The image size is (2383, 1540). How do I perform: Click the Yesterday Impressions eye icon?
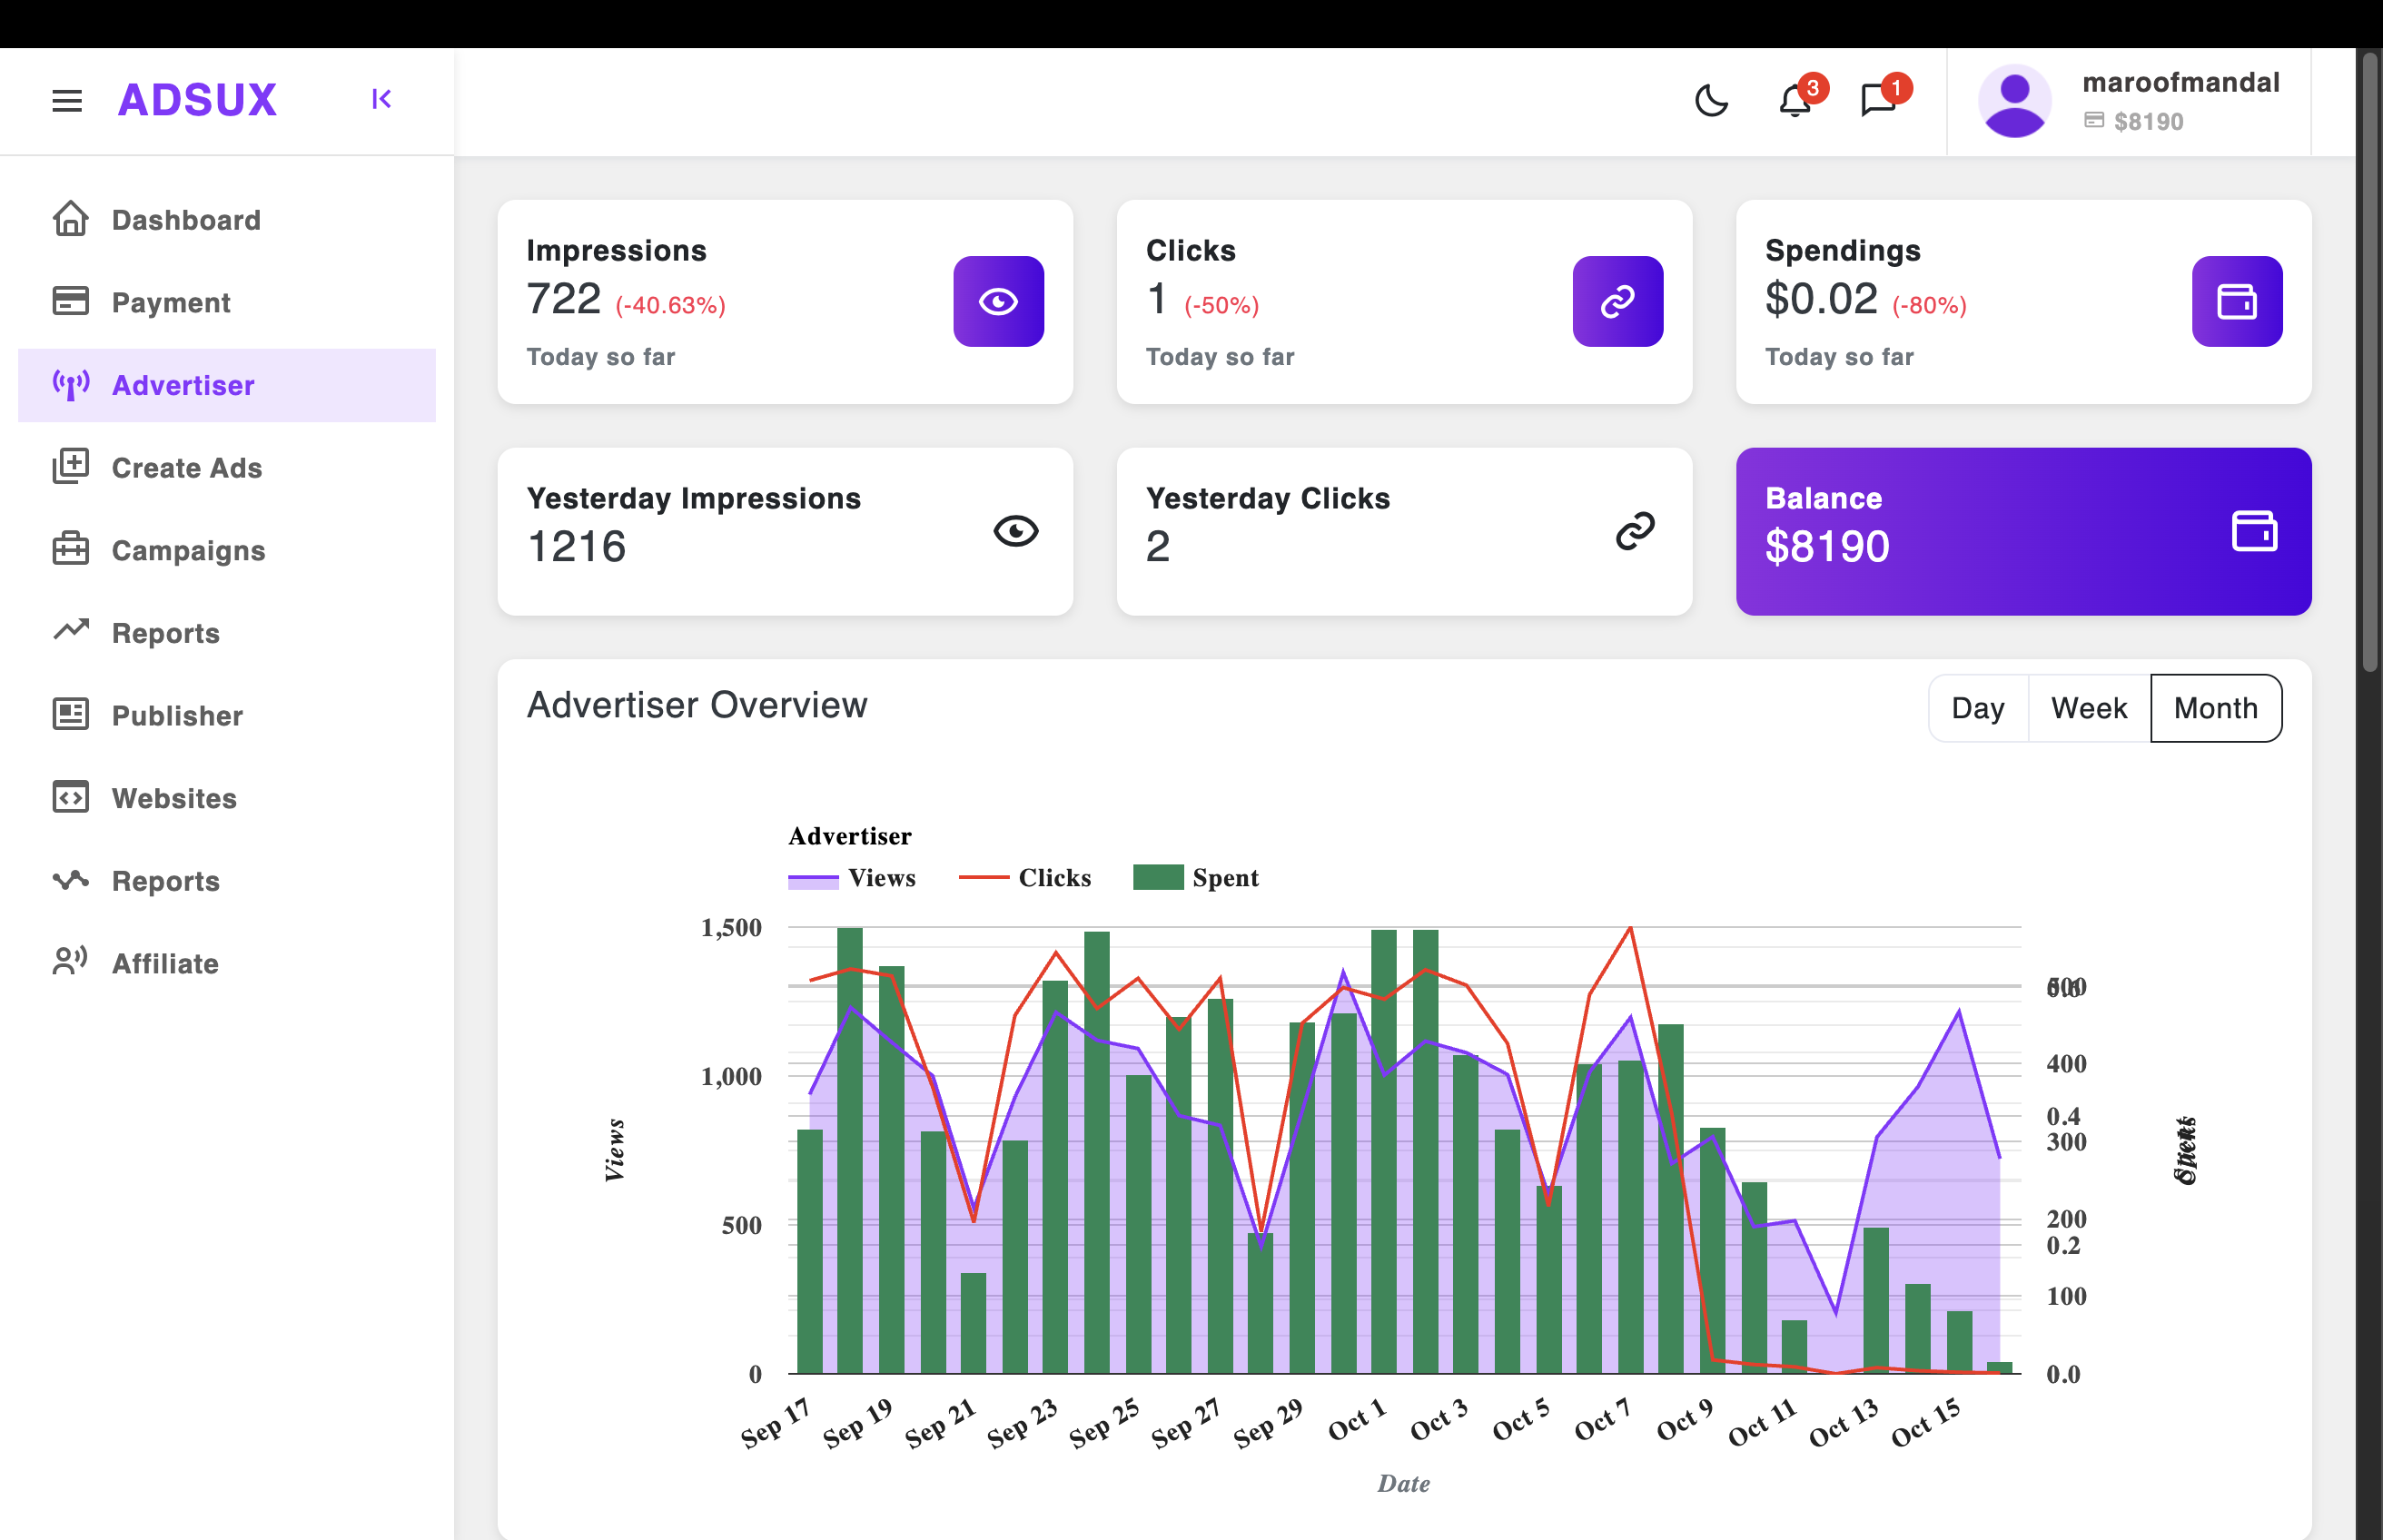[1015, 530]
